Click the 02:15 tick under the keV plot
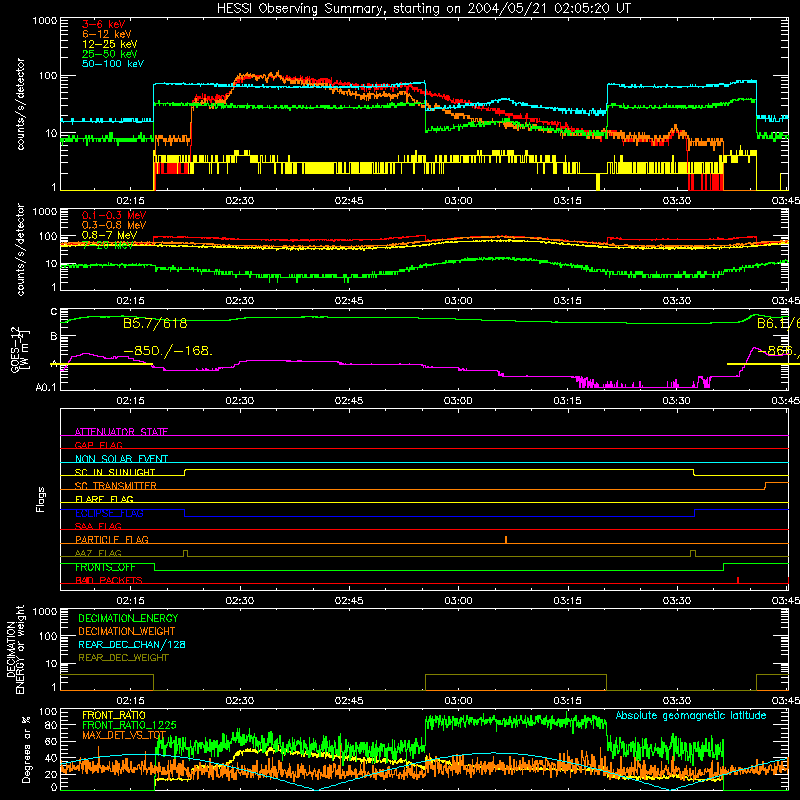The image size is (800, 800). 130,201
